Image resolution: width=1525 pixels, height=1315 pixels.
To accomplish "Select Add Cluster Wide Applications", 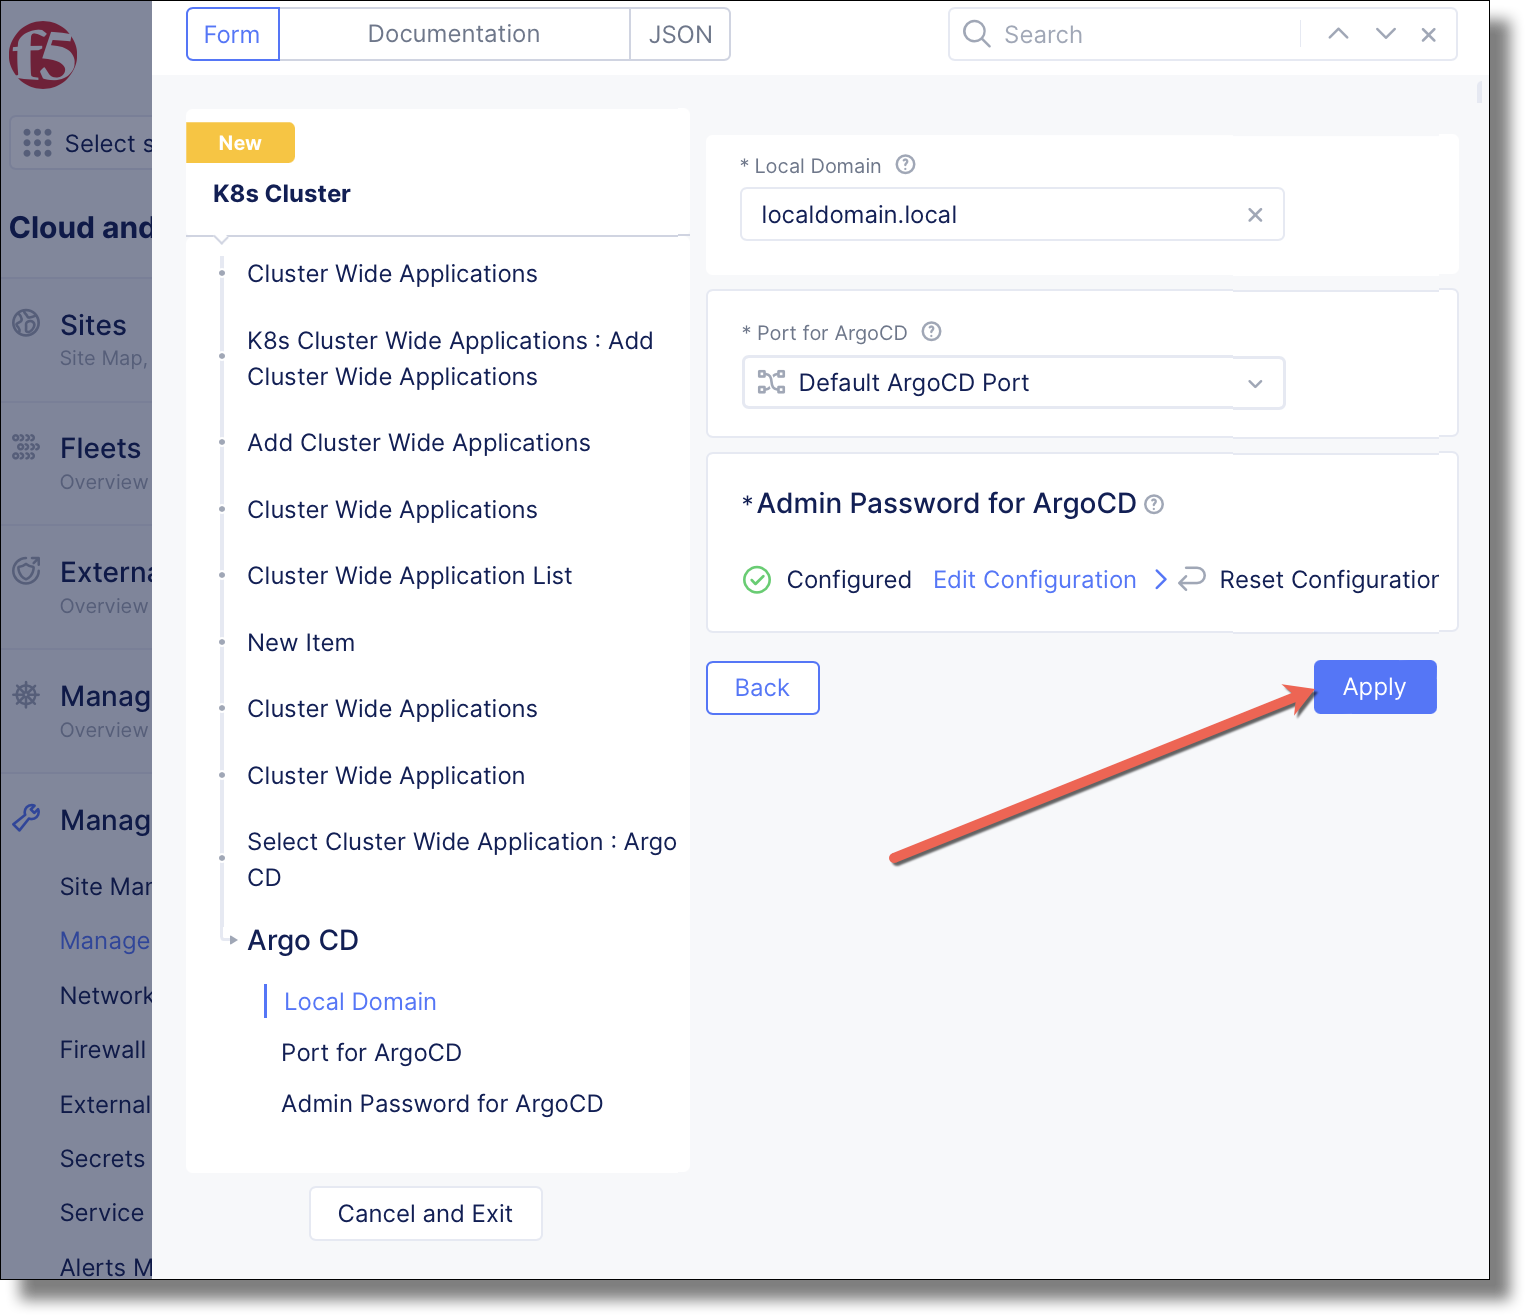I will click(419, 443).
